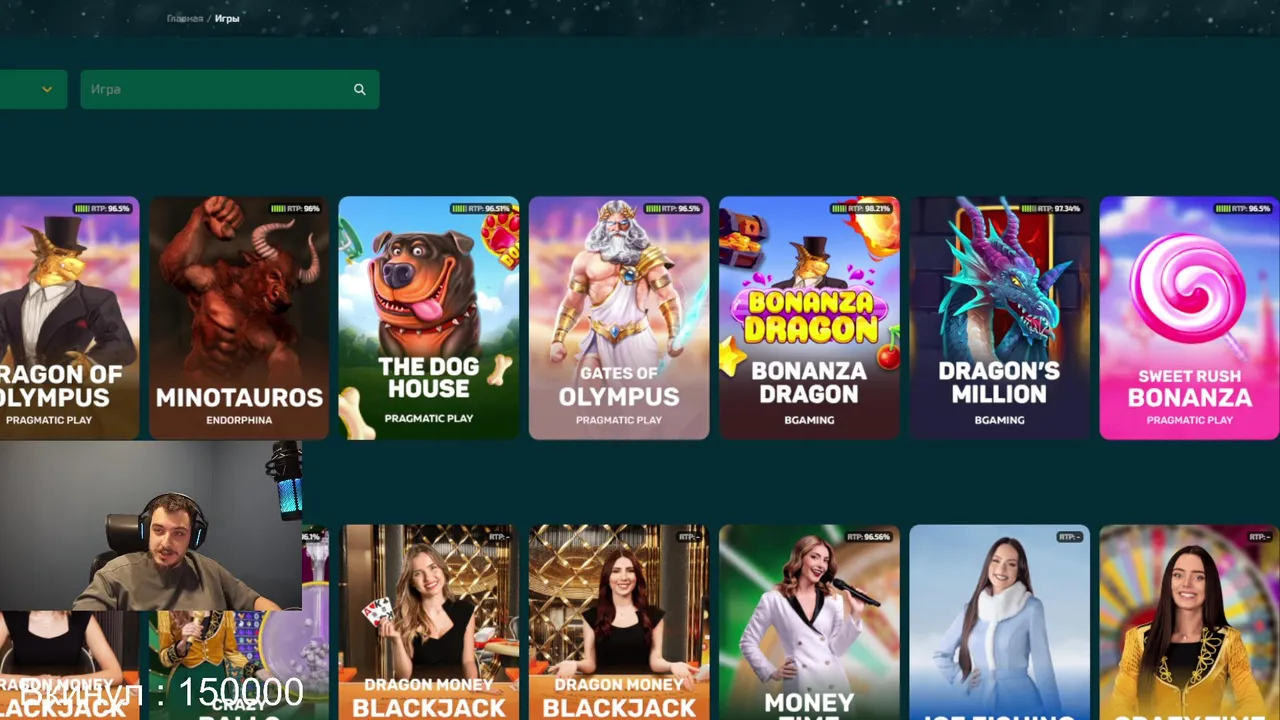Open the Crazy Time wheel game card
1280x720 pixels.
(x=1189, y=622)
